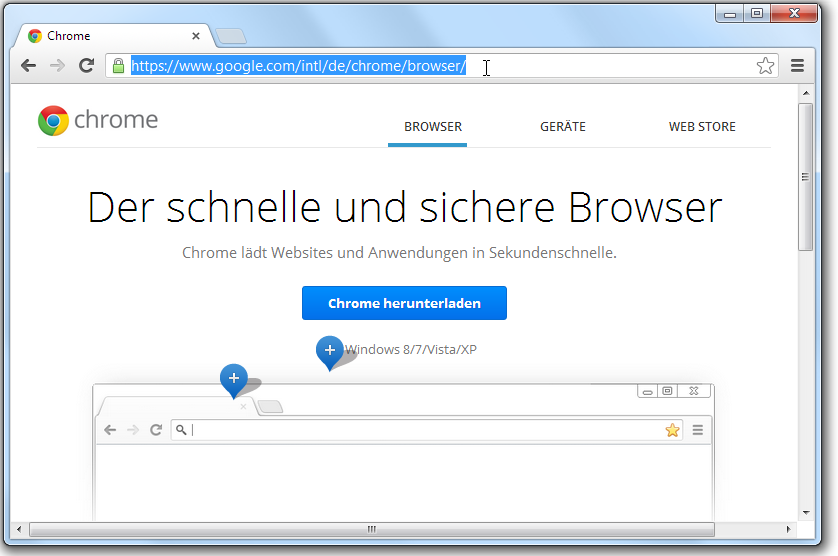Click the vertical scrollbar up arrow

(806, 93)
